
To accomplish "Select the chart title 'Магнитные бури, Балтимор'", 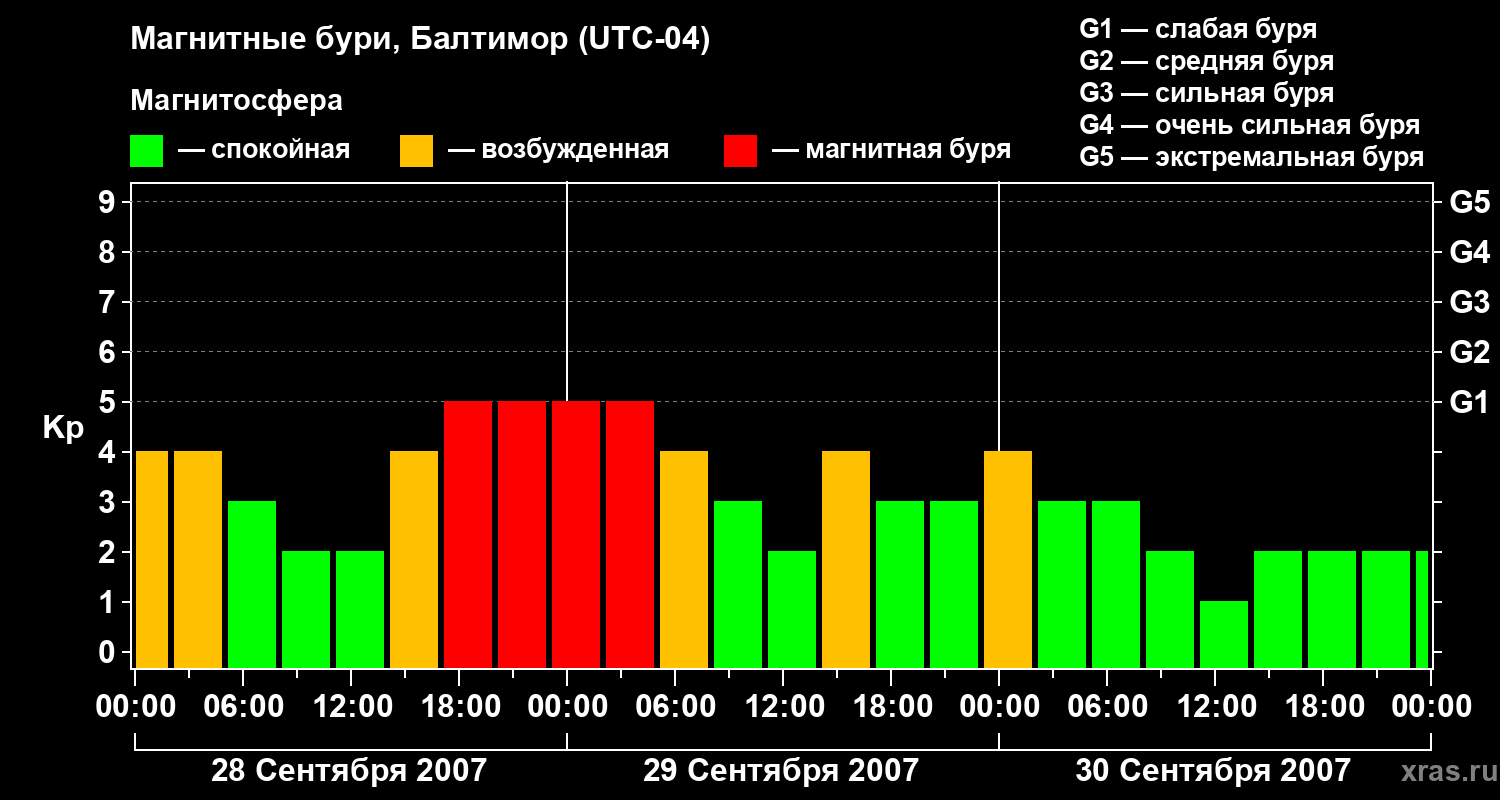I will (420, 40).
